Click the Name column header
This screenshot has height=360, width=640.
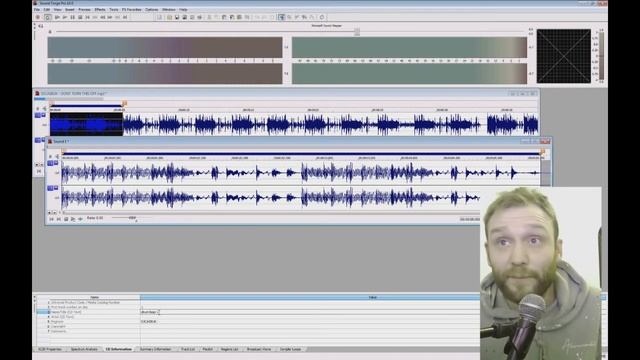coord(94,298)
